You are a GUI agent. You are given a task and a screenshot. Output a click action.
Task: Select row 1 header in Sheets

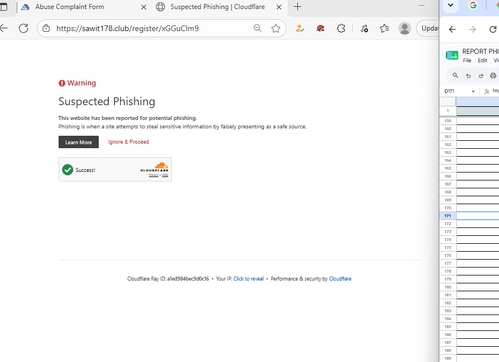coord(448,110)
